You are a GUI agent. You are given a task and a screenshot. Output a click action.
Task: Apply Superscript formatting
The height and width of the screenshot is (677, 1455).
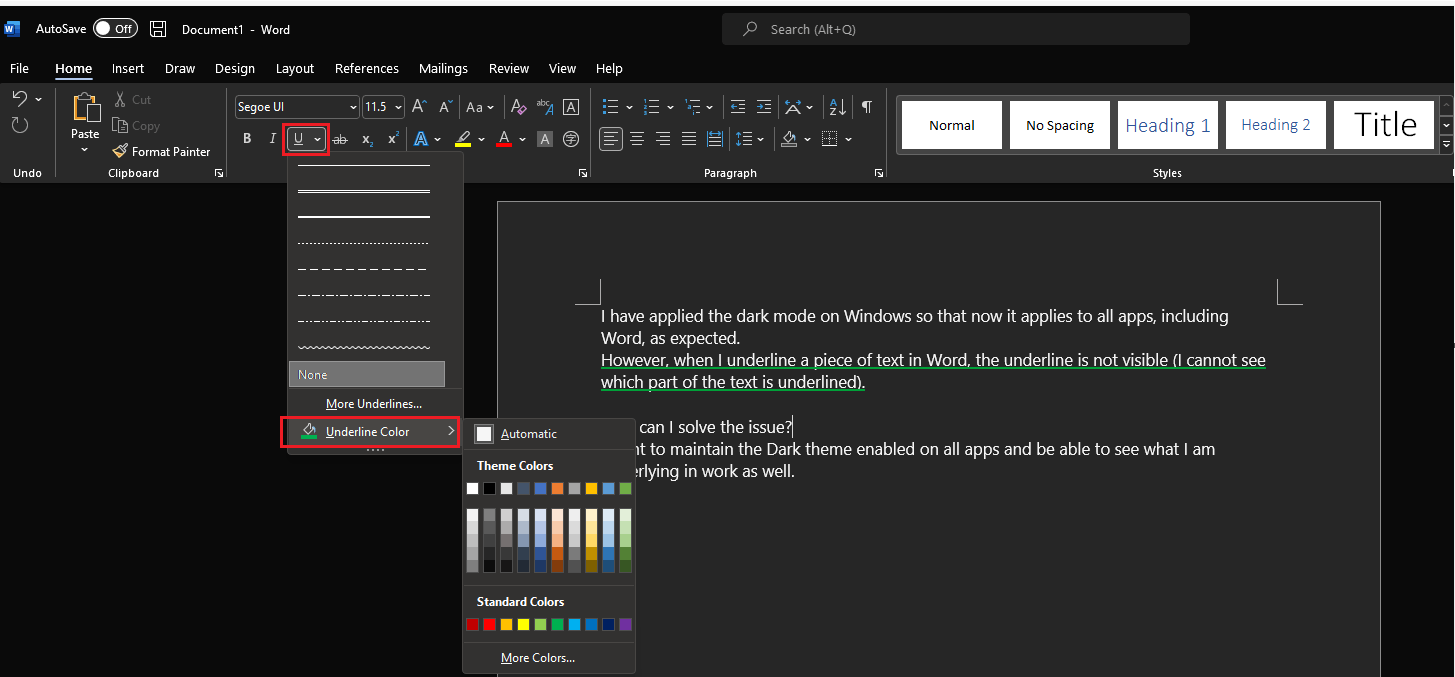pos(393,139)
